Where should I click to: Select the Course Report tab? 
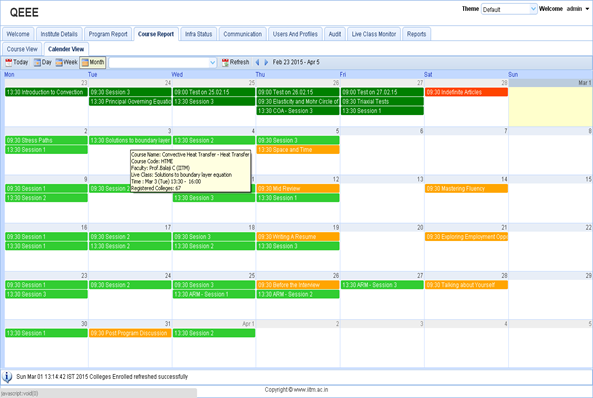pyautogui.click(x=156, y=34)
